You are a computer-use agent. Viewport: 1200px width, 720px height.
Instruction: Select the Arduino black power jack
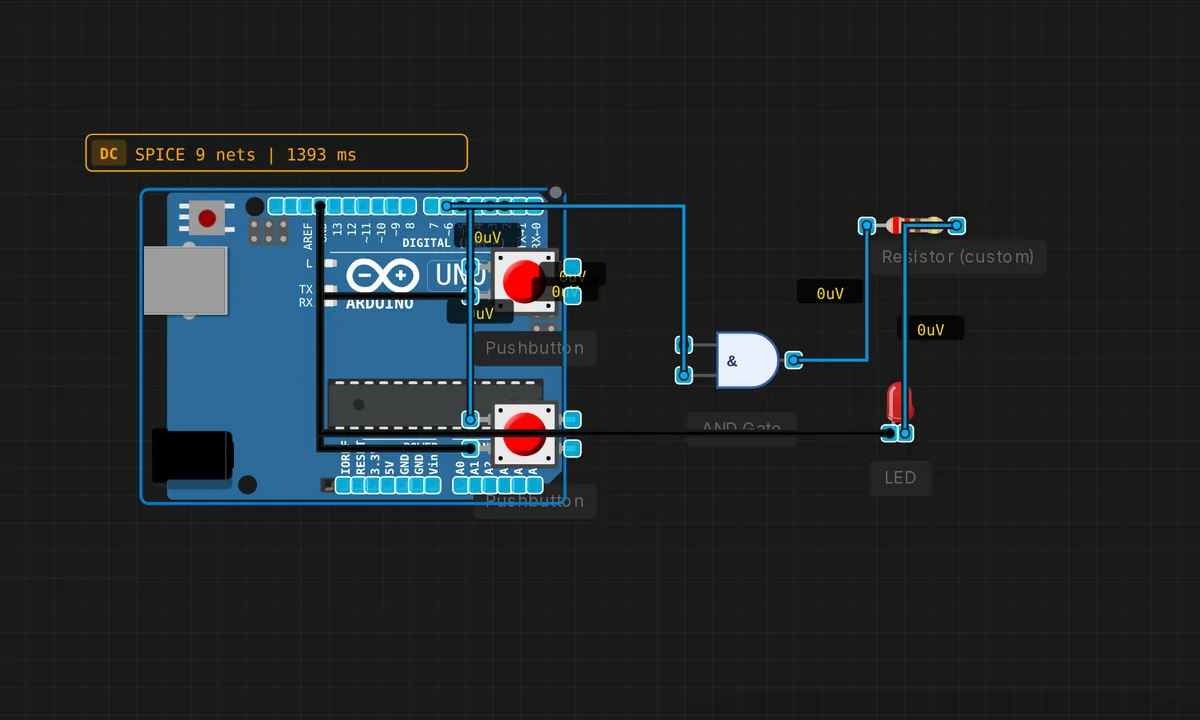coord(192,456)
